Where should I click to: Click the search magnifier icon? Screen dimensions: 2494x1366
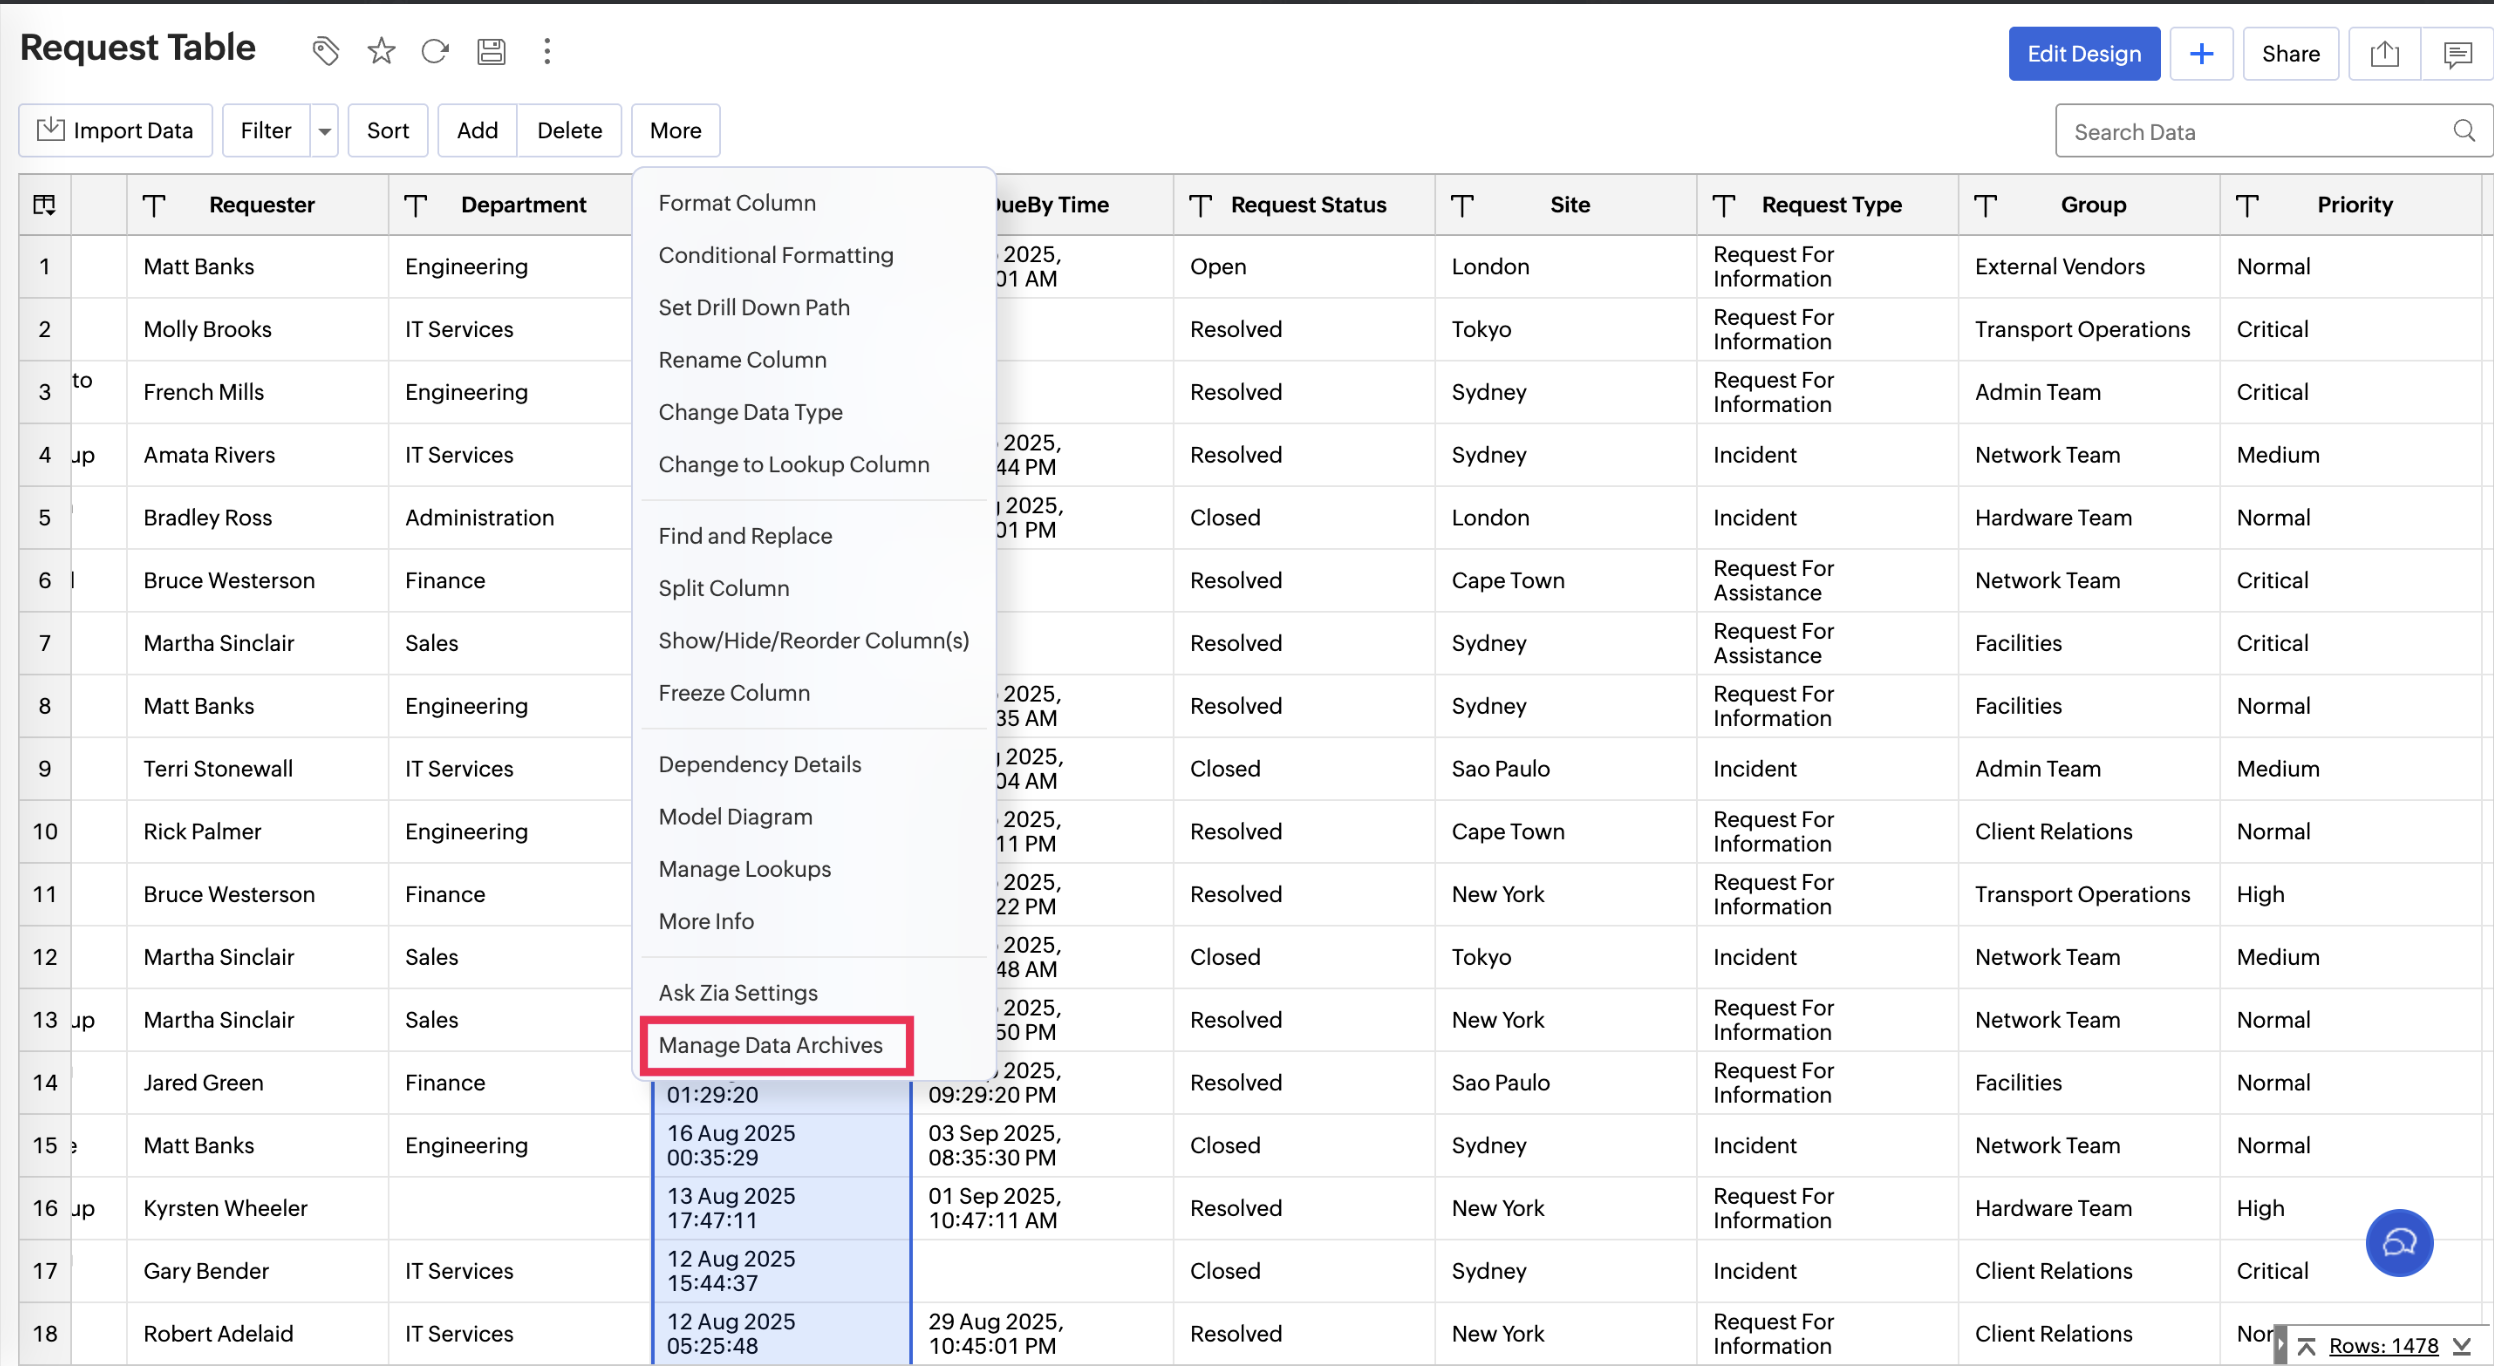[x=2464, y=131]
